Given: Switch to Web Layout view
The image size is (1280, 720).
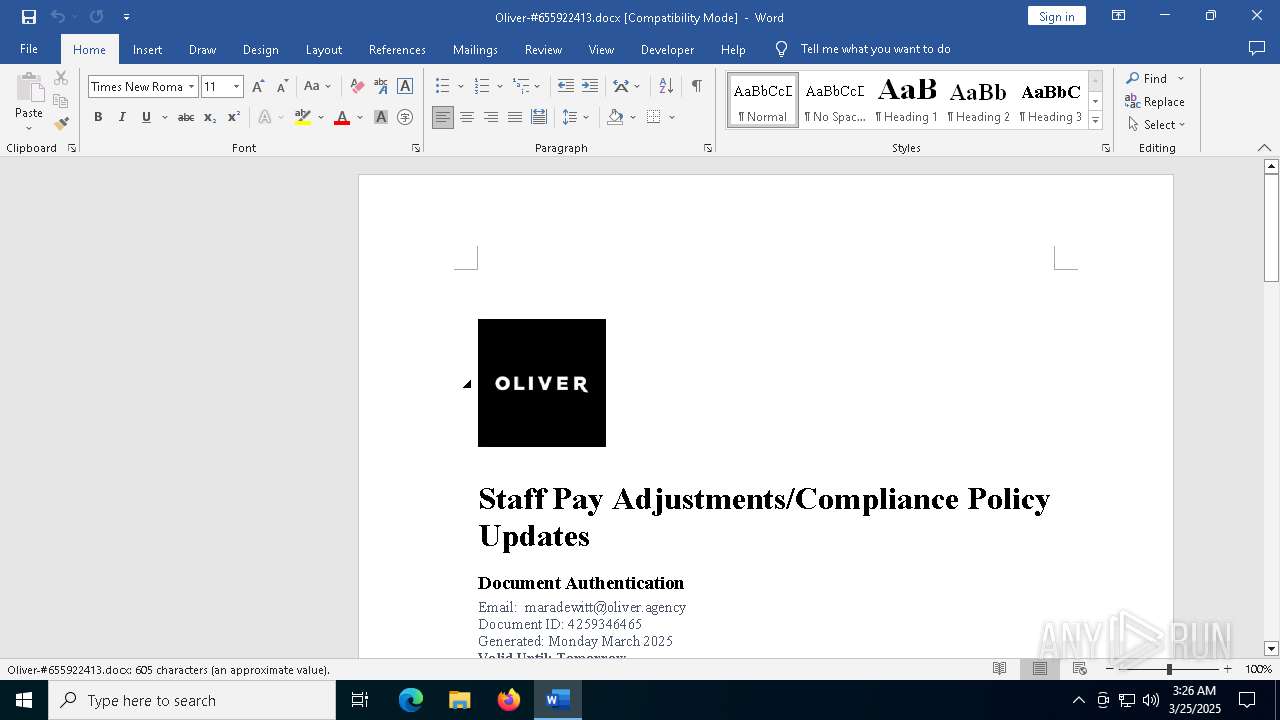Looking at the screenshot, I should pyautogui.click(x=1080, y=669).
